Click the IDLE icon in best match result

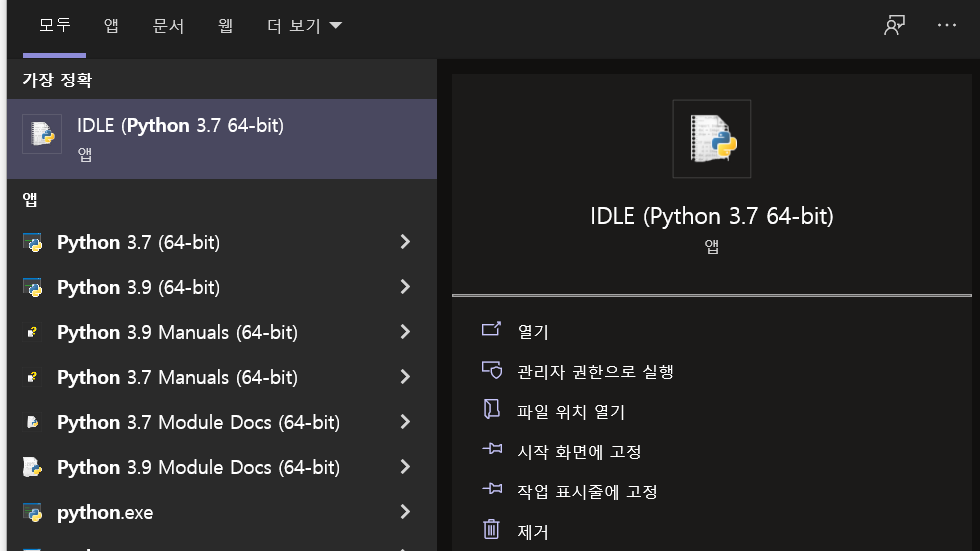(x=42, y=134)
